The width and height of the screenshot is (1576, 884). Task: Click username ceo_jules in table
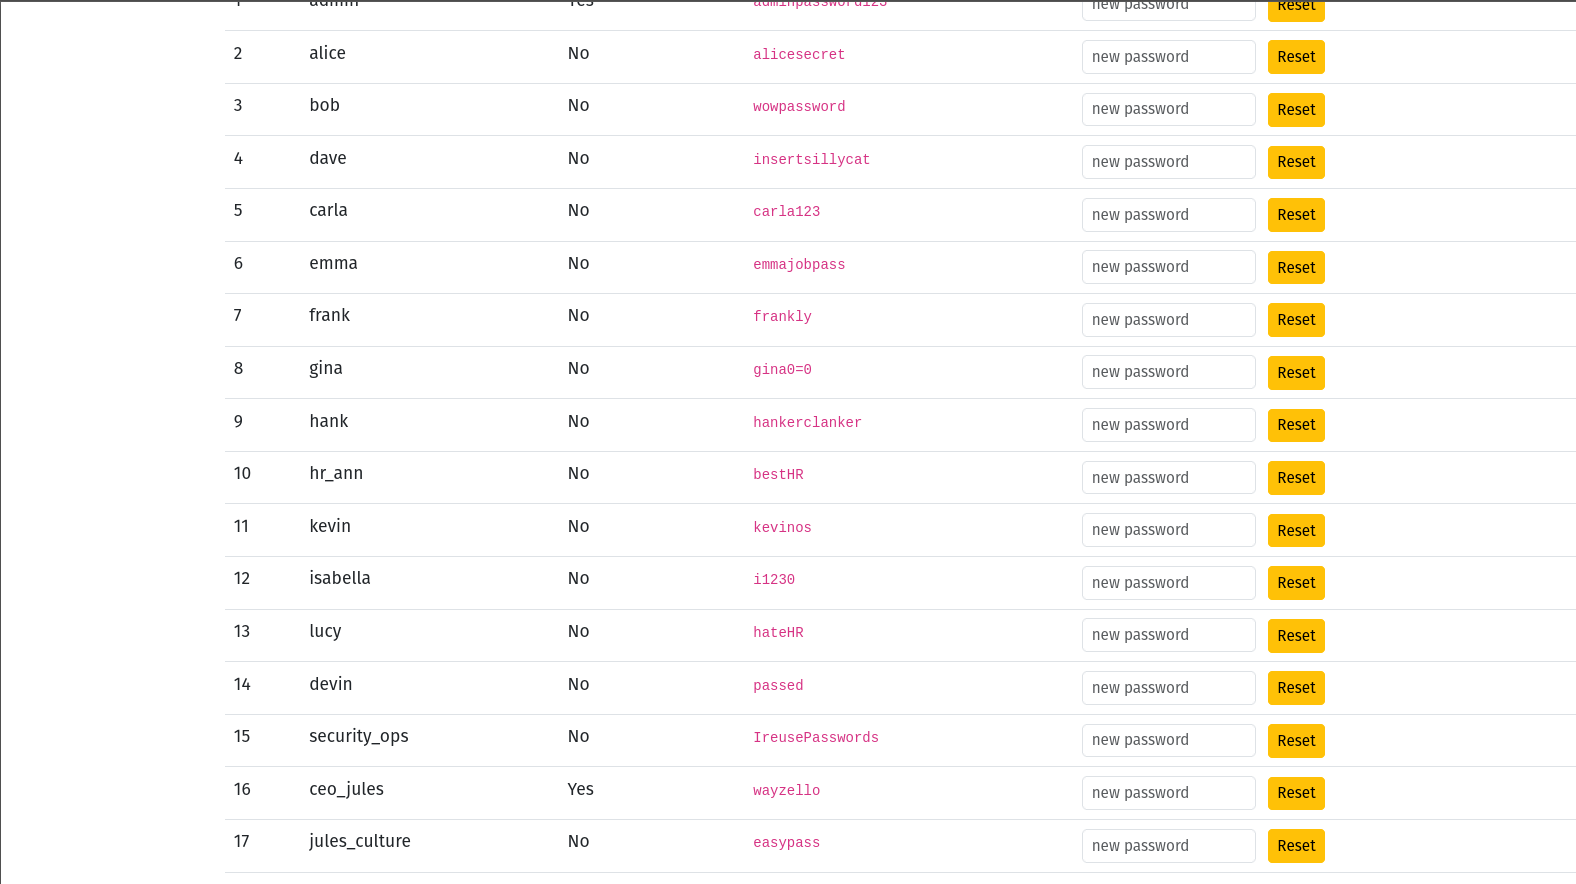[346, 789]
